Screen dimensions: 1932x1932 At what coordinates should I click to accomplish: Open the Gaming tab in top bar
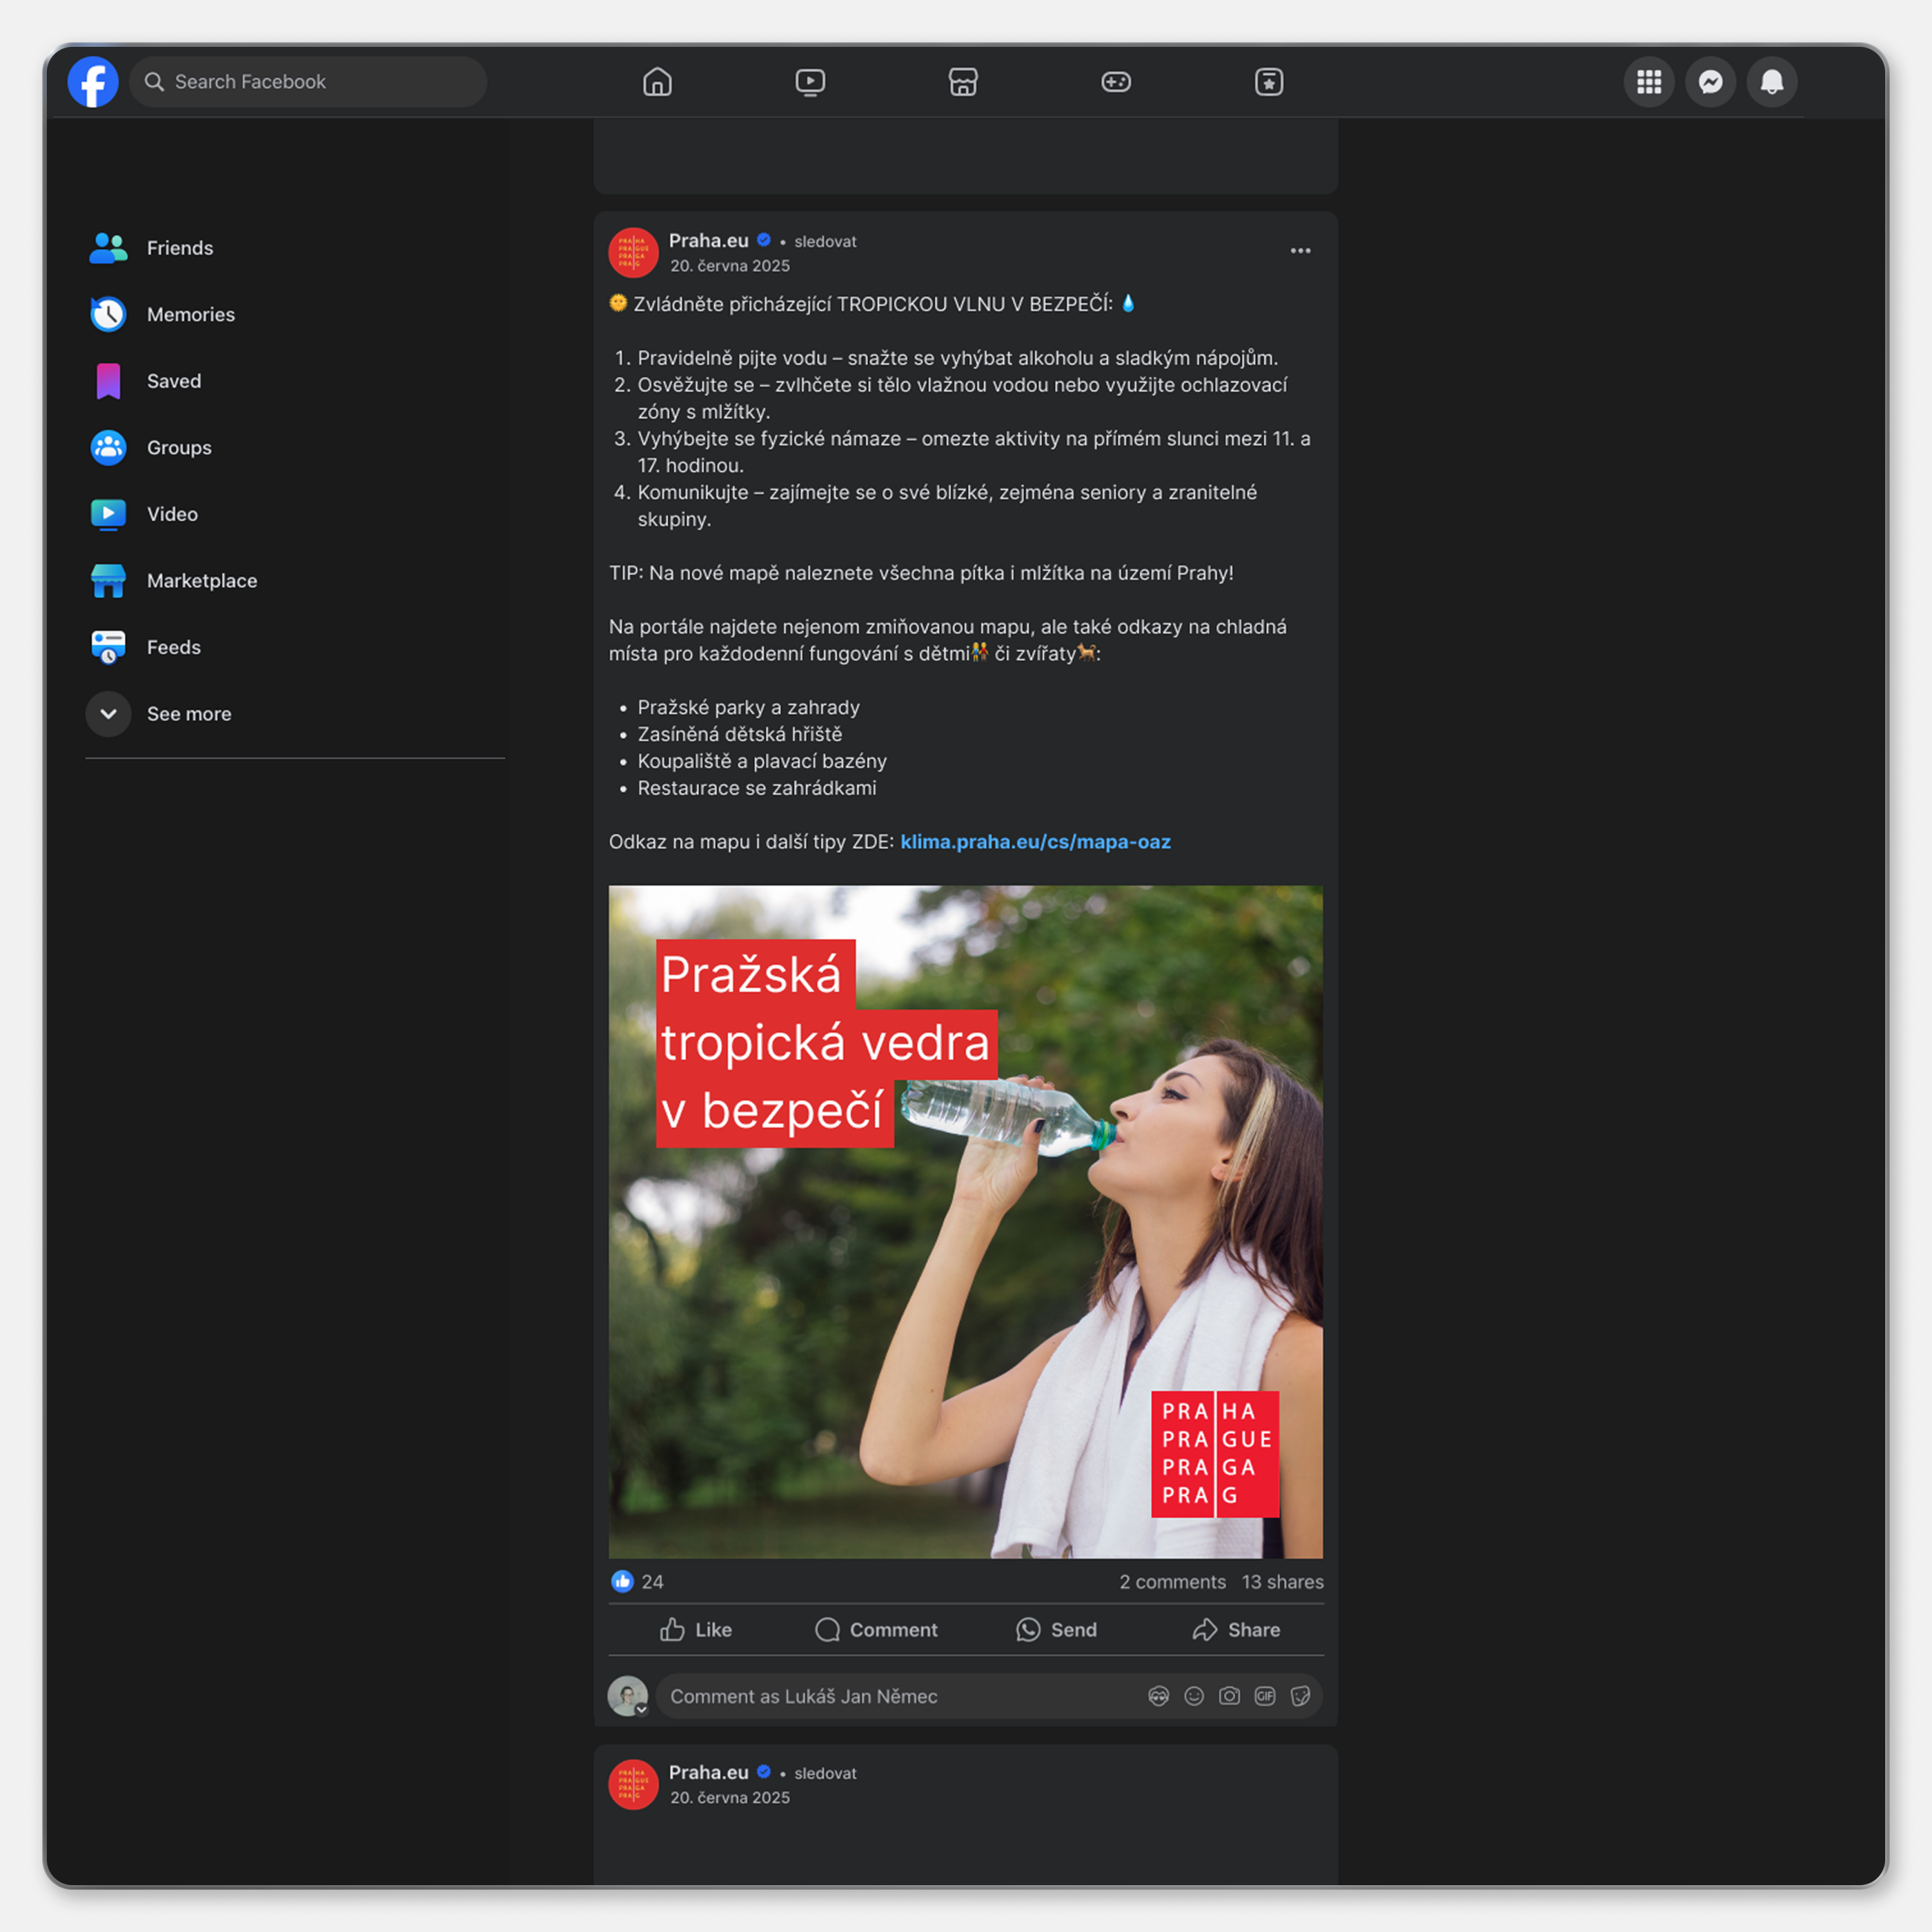pyautogui.click(x=1116, y=82)
